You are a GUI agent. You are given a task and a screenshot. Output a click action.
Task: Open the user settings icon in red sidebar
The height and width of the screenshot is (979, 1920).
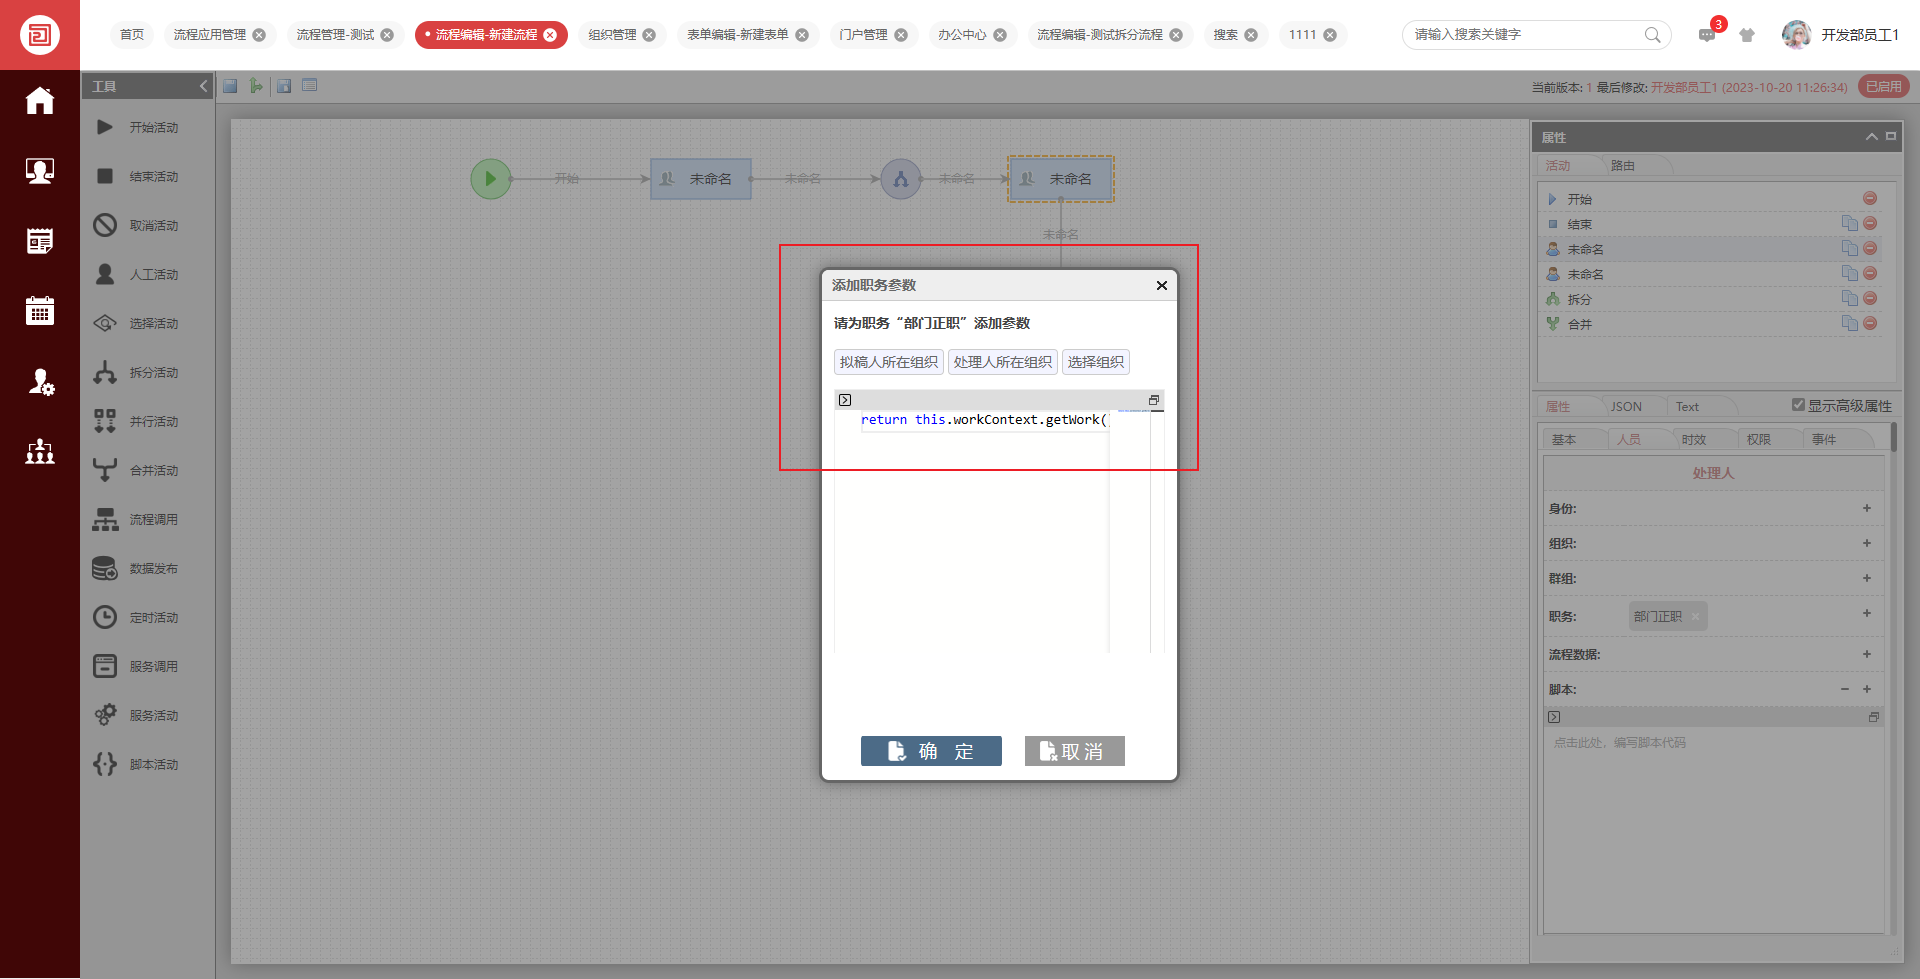(40, 381)
